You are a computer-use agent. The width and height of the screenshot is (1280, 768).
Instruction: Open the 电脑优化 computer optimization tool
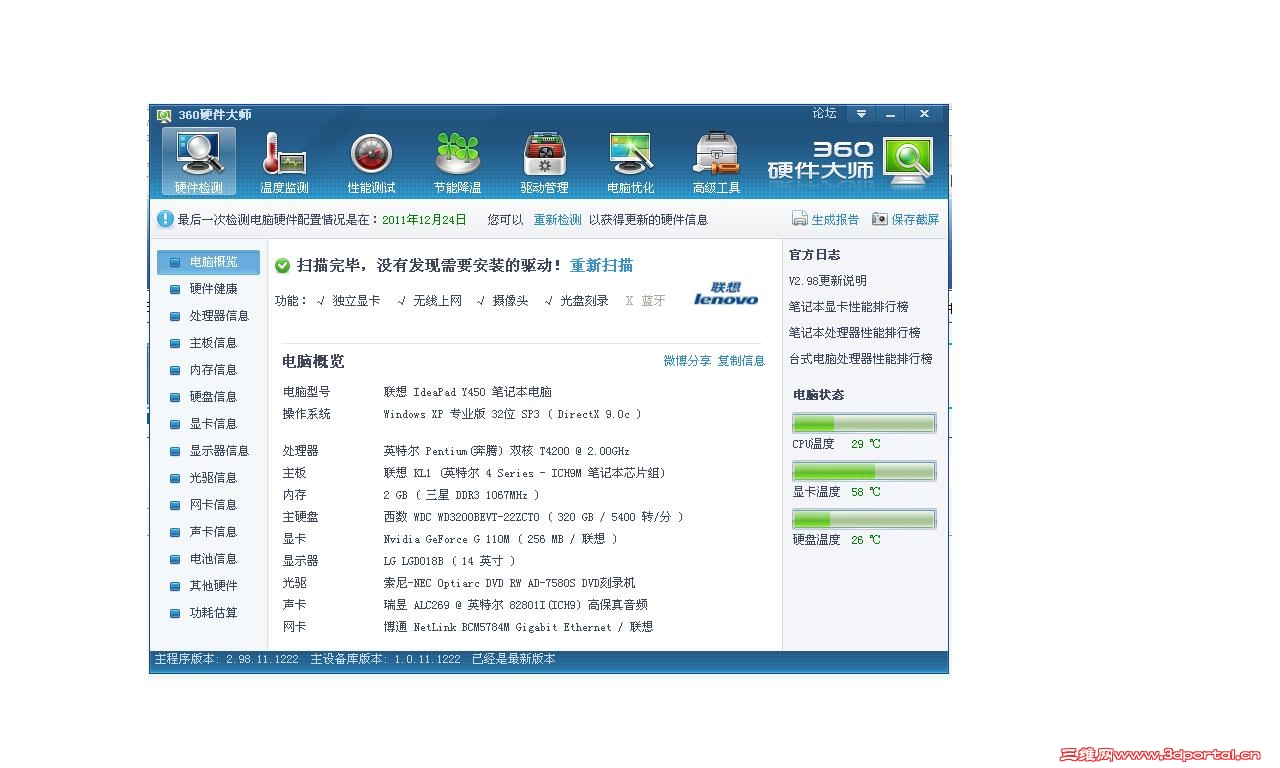[x=631, y=161]
